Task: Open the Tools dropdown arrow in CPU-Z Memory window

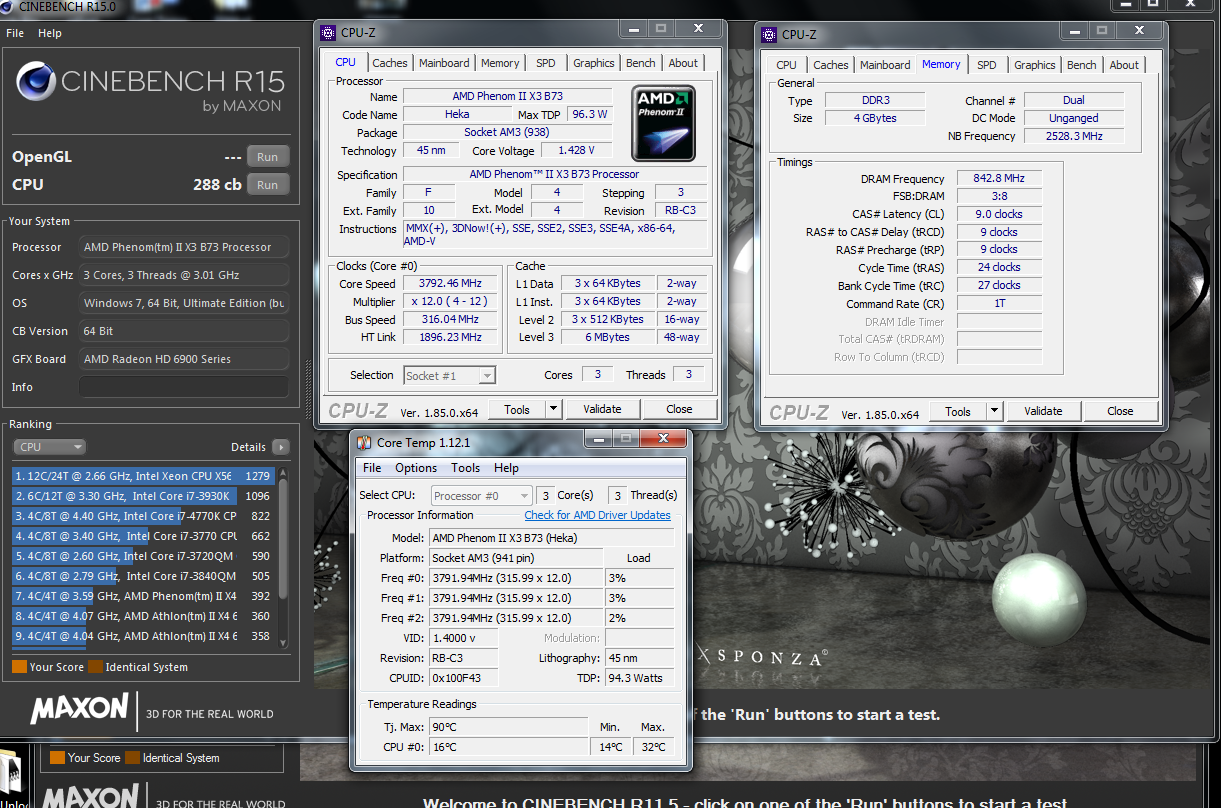Action: tap(993, 411)
